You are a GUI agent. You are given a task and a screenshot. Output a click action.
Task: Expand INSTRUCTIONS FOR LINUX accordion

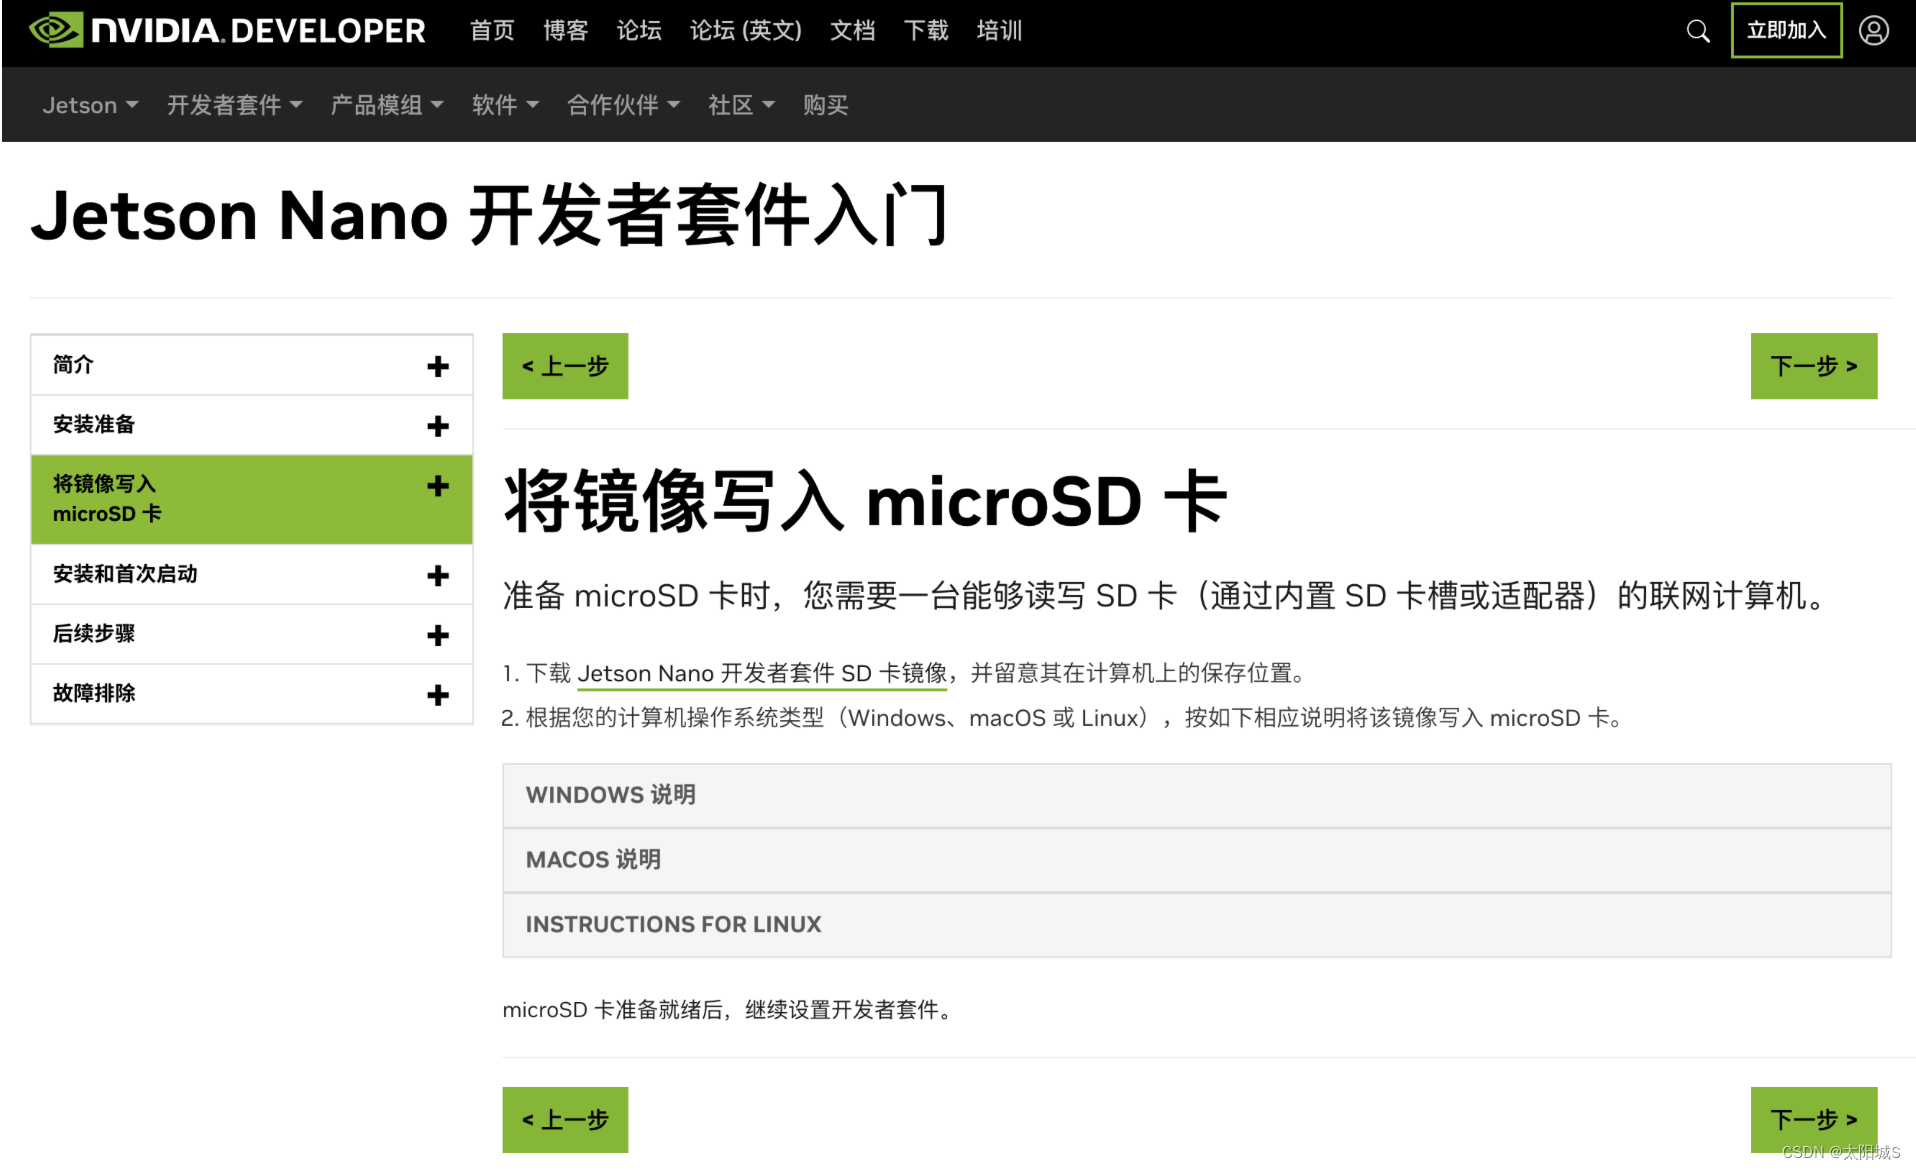pyautogui.click(x=1196, y=925)
